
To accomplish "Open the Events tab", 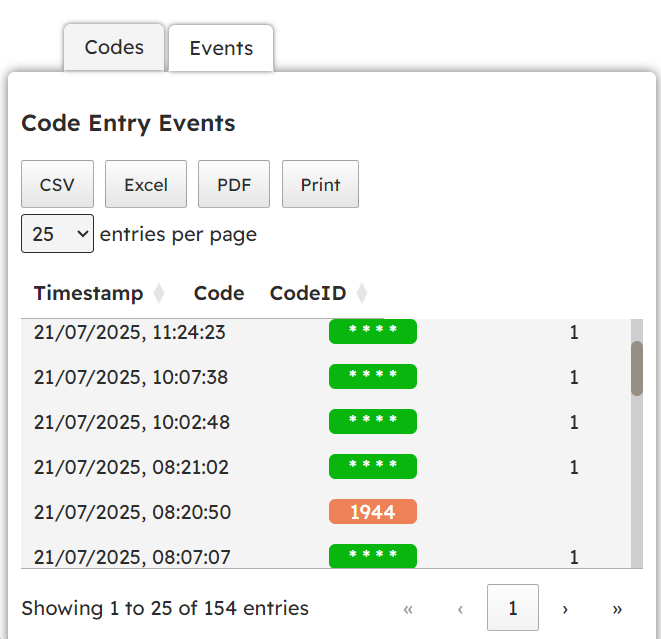I will tap(221, 48).
